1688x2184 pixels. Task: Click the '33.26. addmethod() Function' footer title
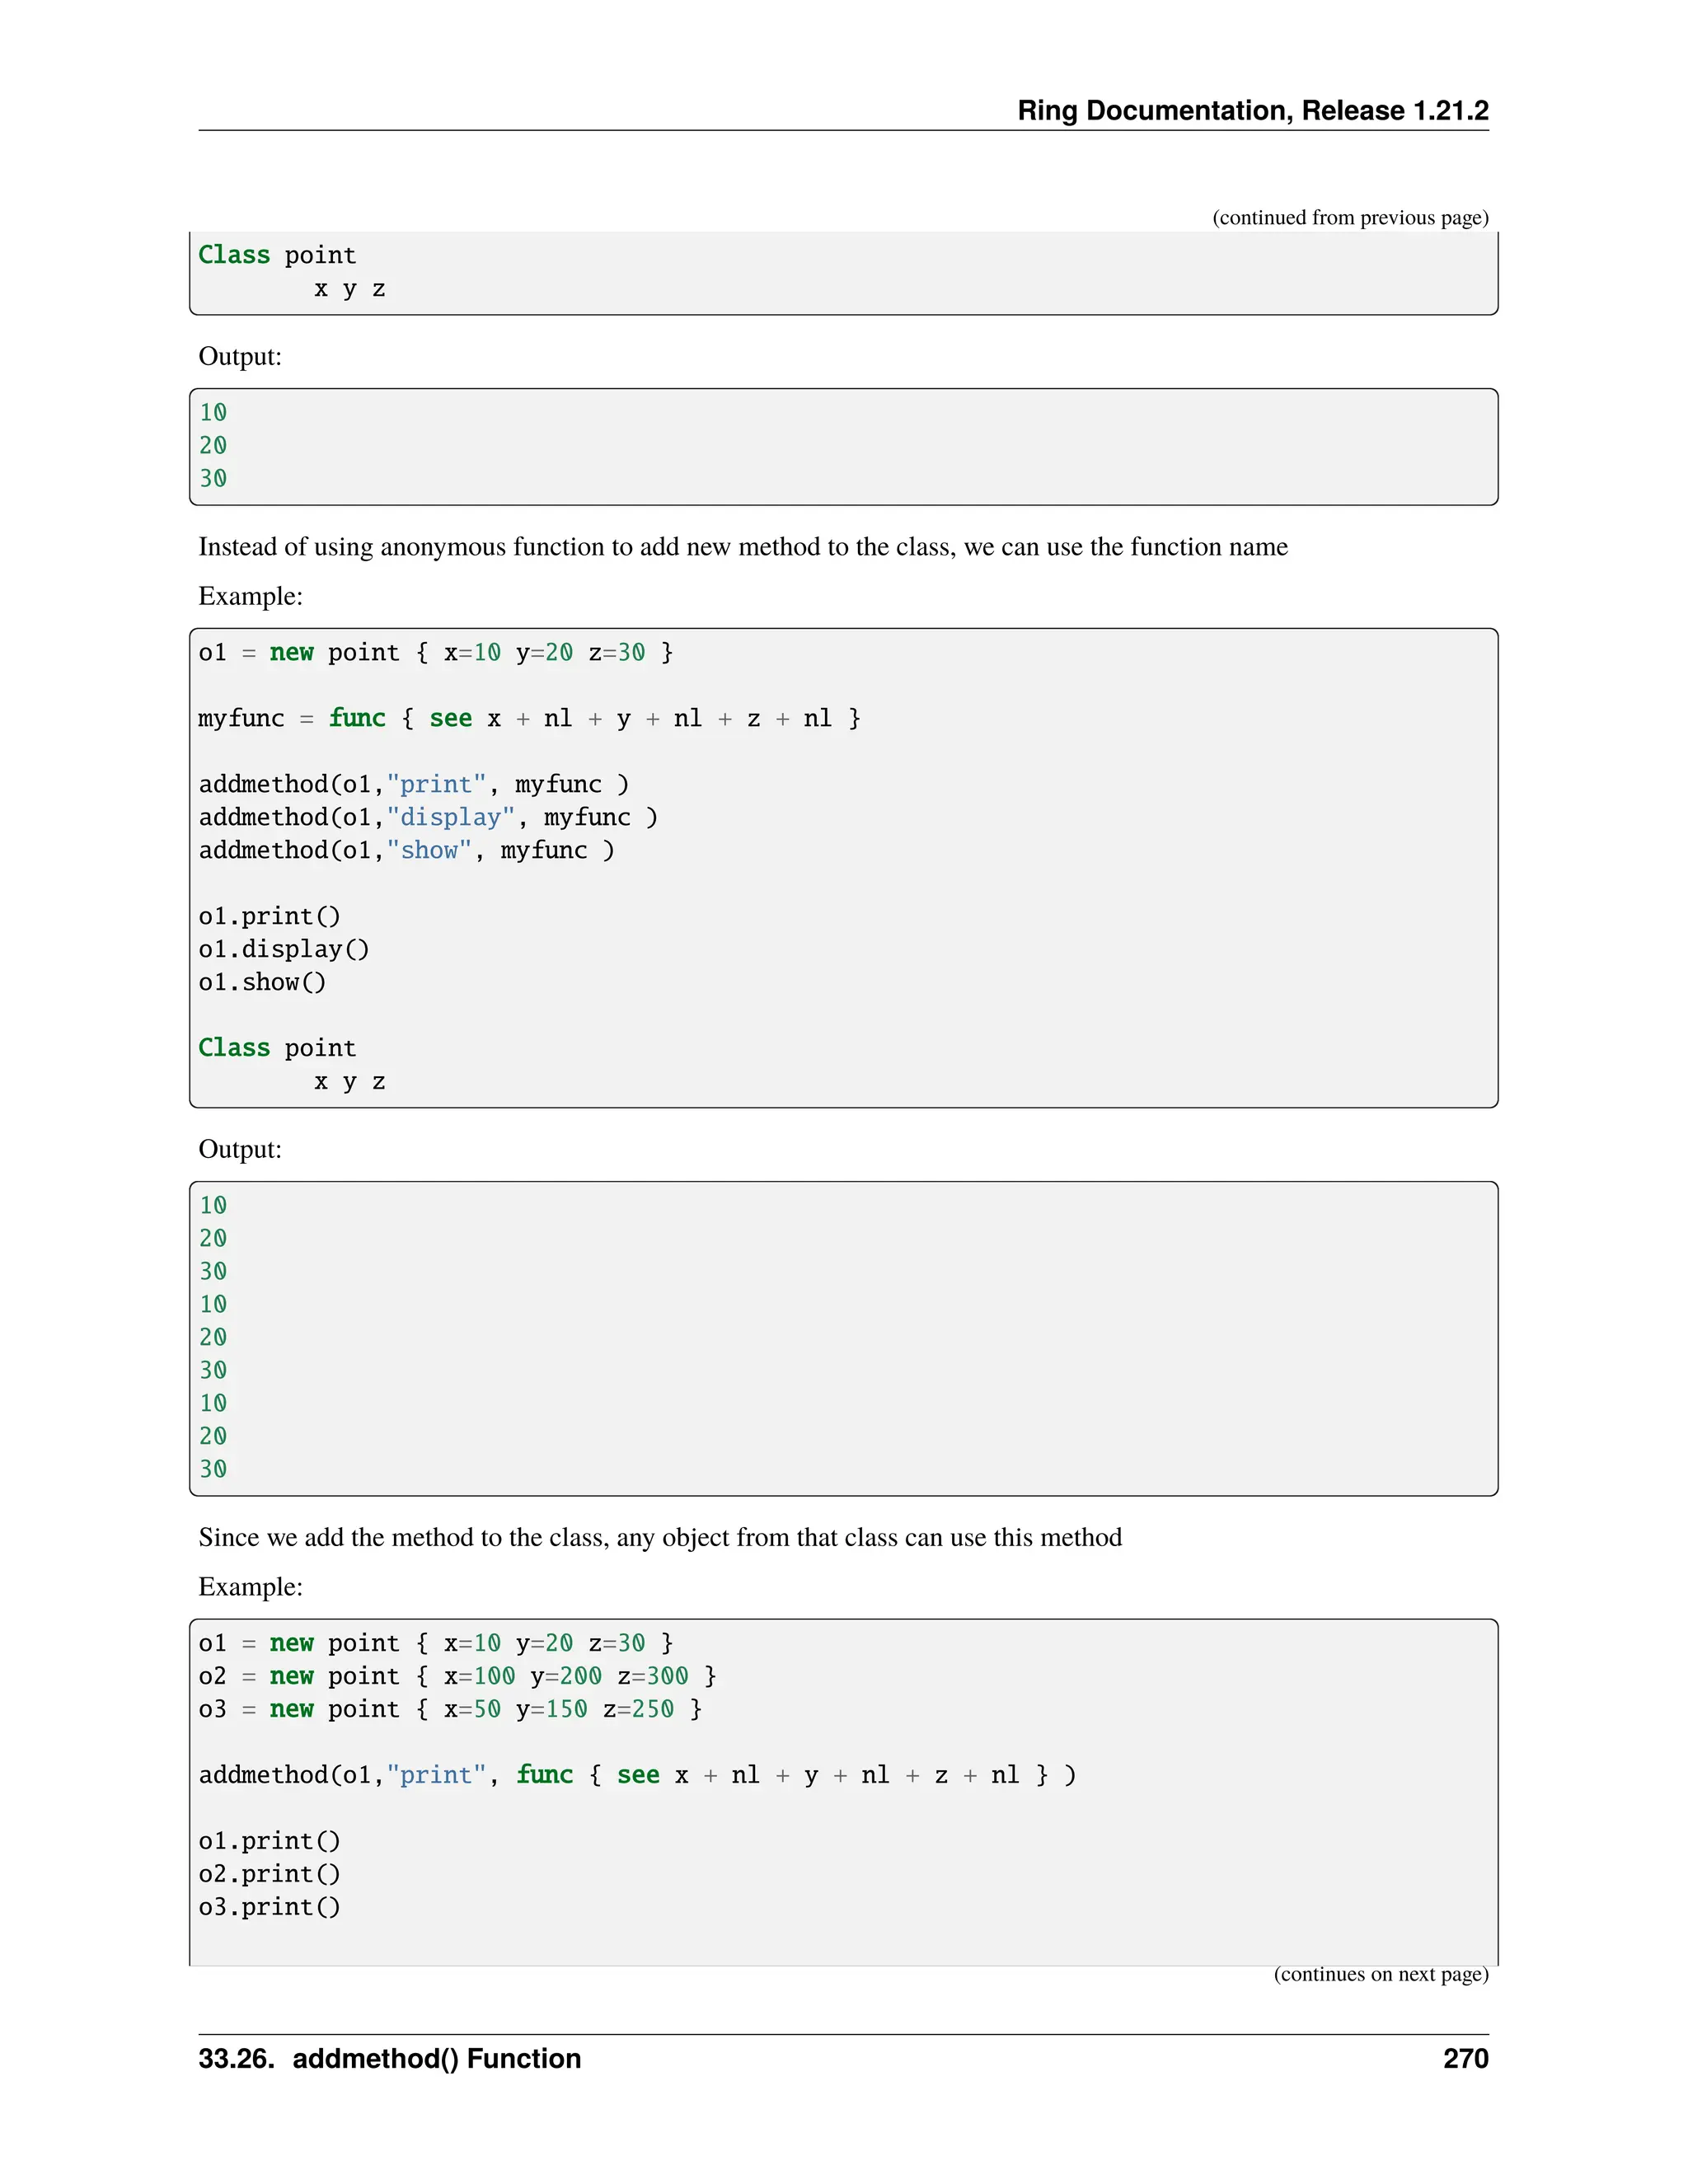[x=389, y=2058]
